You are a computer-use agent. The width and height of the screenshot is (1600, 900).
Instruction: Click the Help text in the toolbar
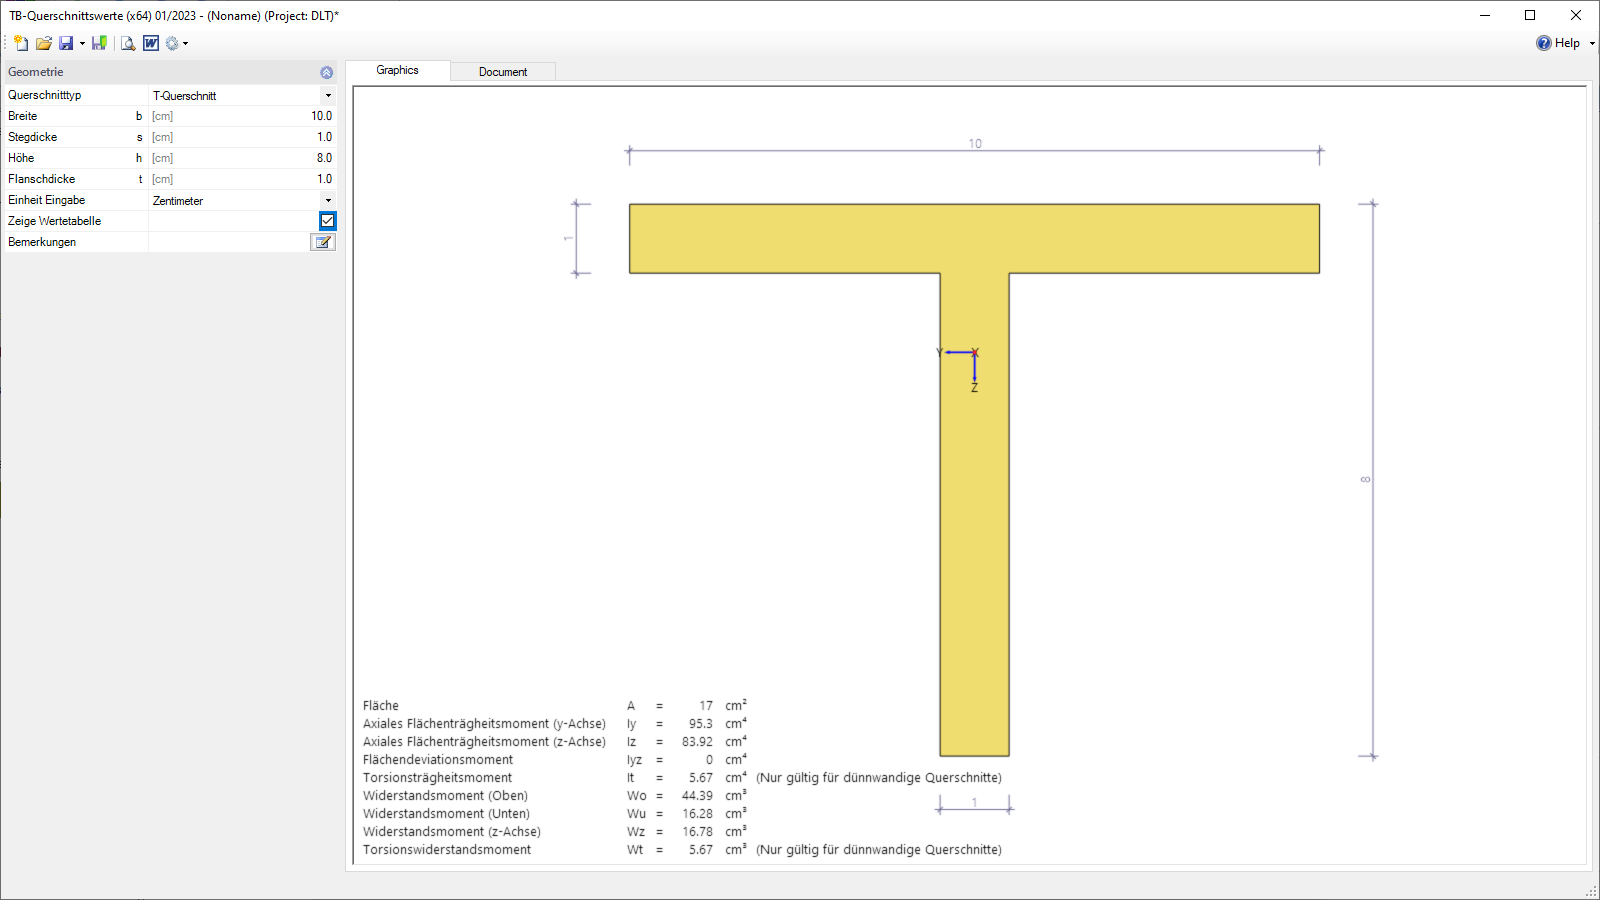coord(1567,43)
